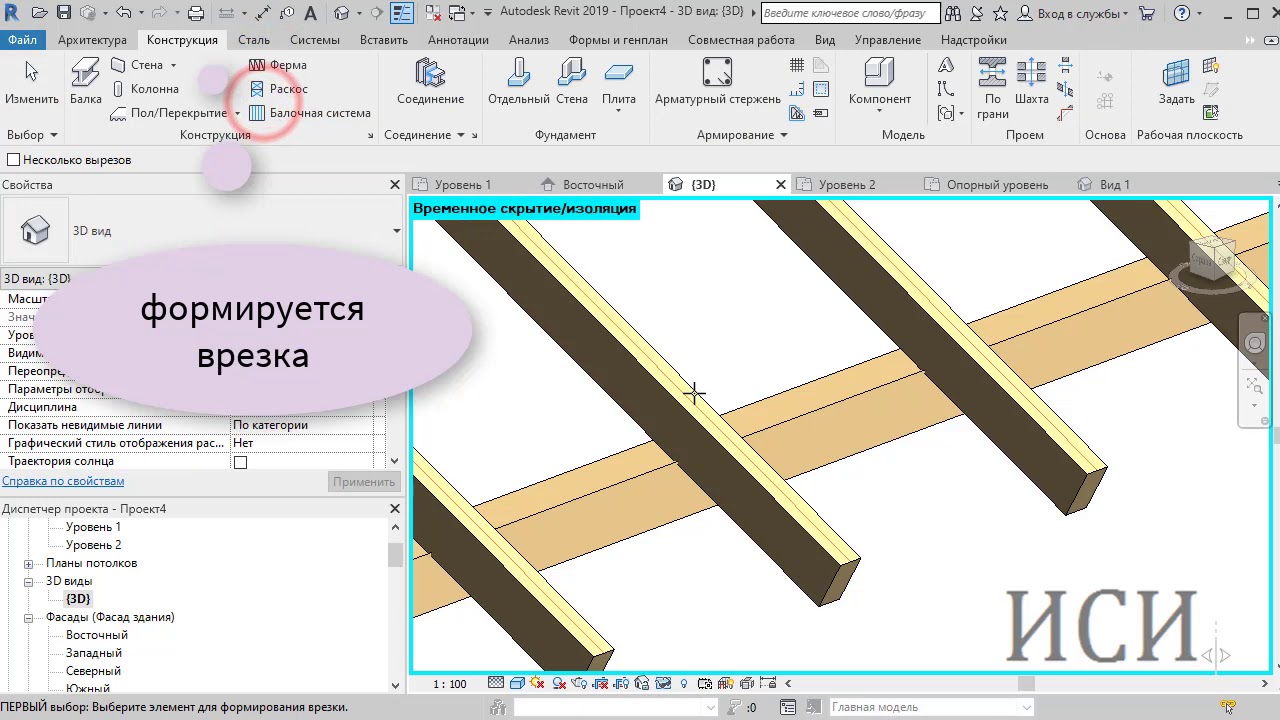Close the Свойства panel
1280x720 pixels.
click(395, 185)
